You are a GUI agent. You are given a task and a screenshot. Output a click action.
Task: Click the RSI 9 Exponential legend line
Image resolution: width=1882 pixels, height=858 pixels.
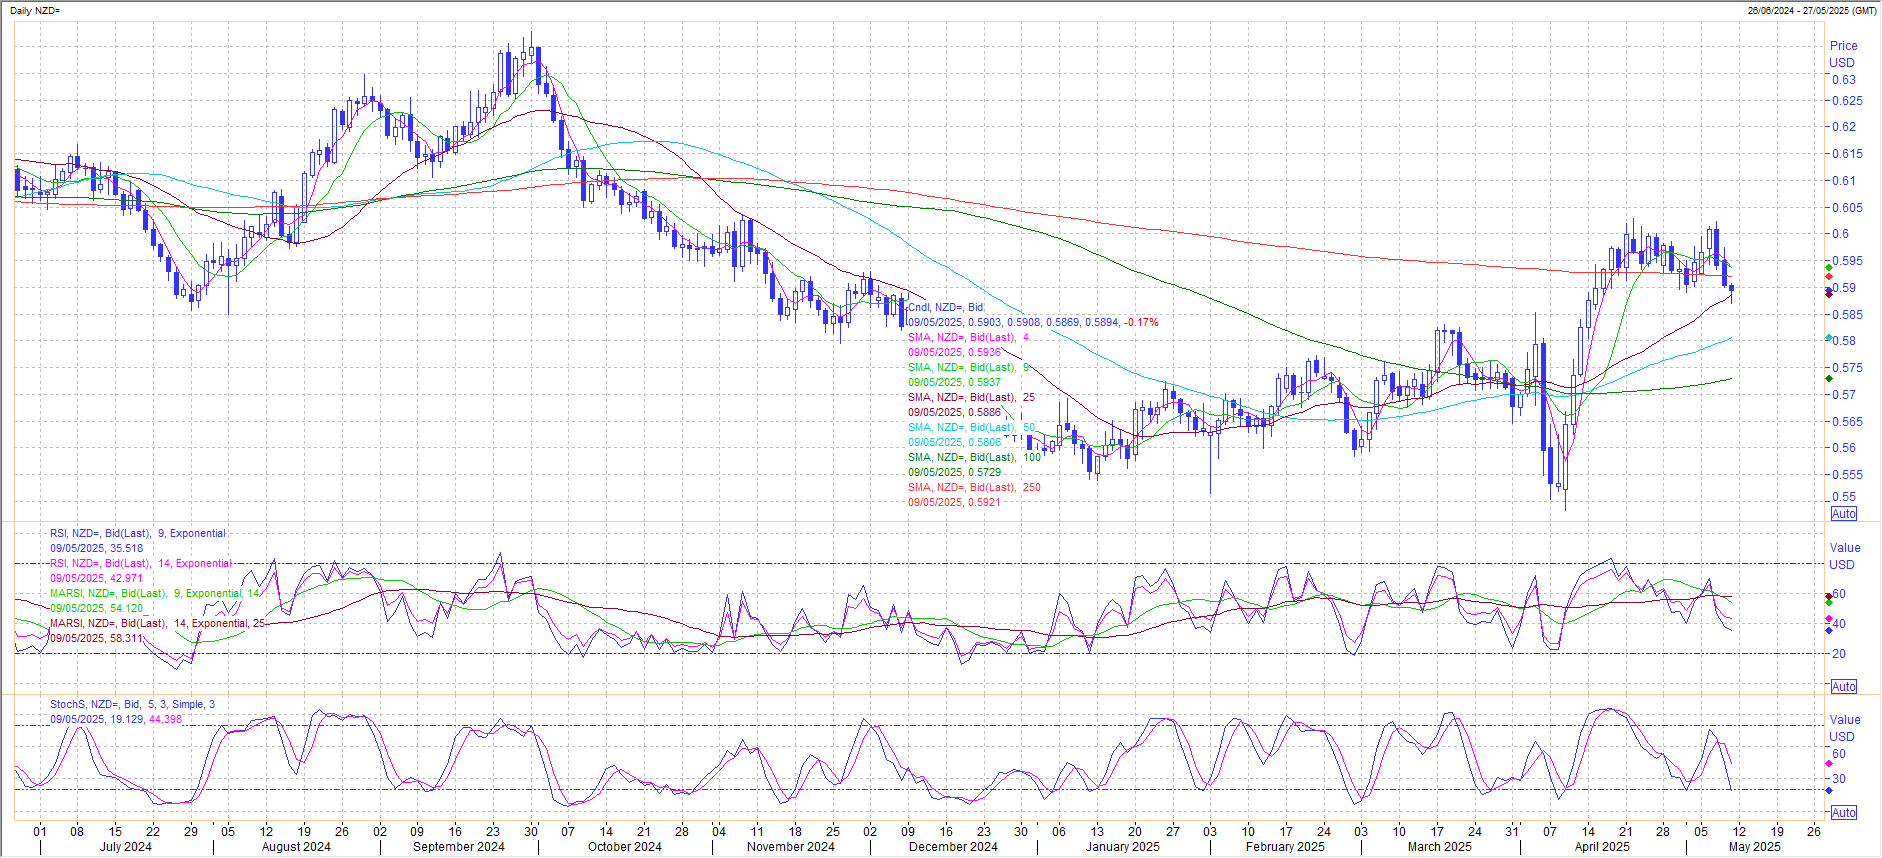click(138, 534)
